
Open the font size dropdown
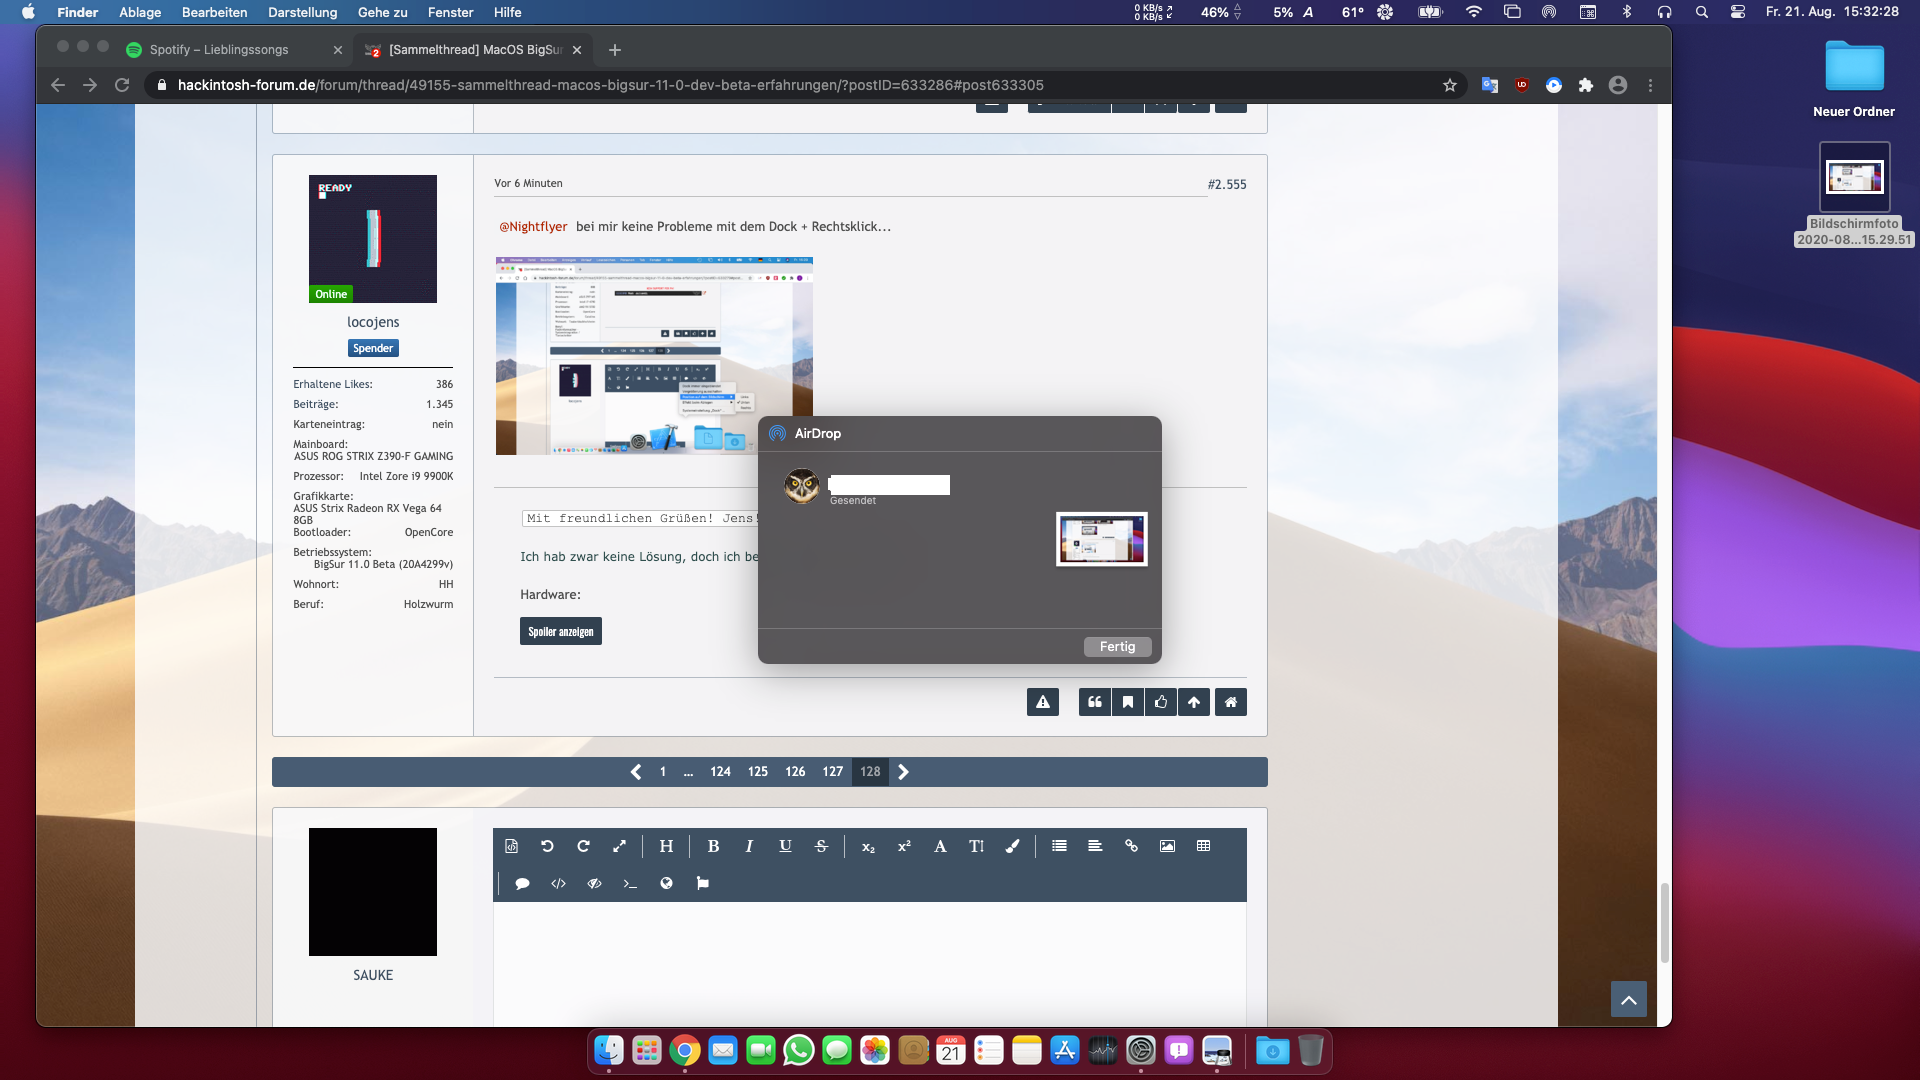coord(976,846)
